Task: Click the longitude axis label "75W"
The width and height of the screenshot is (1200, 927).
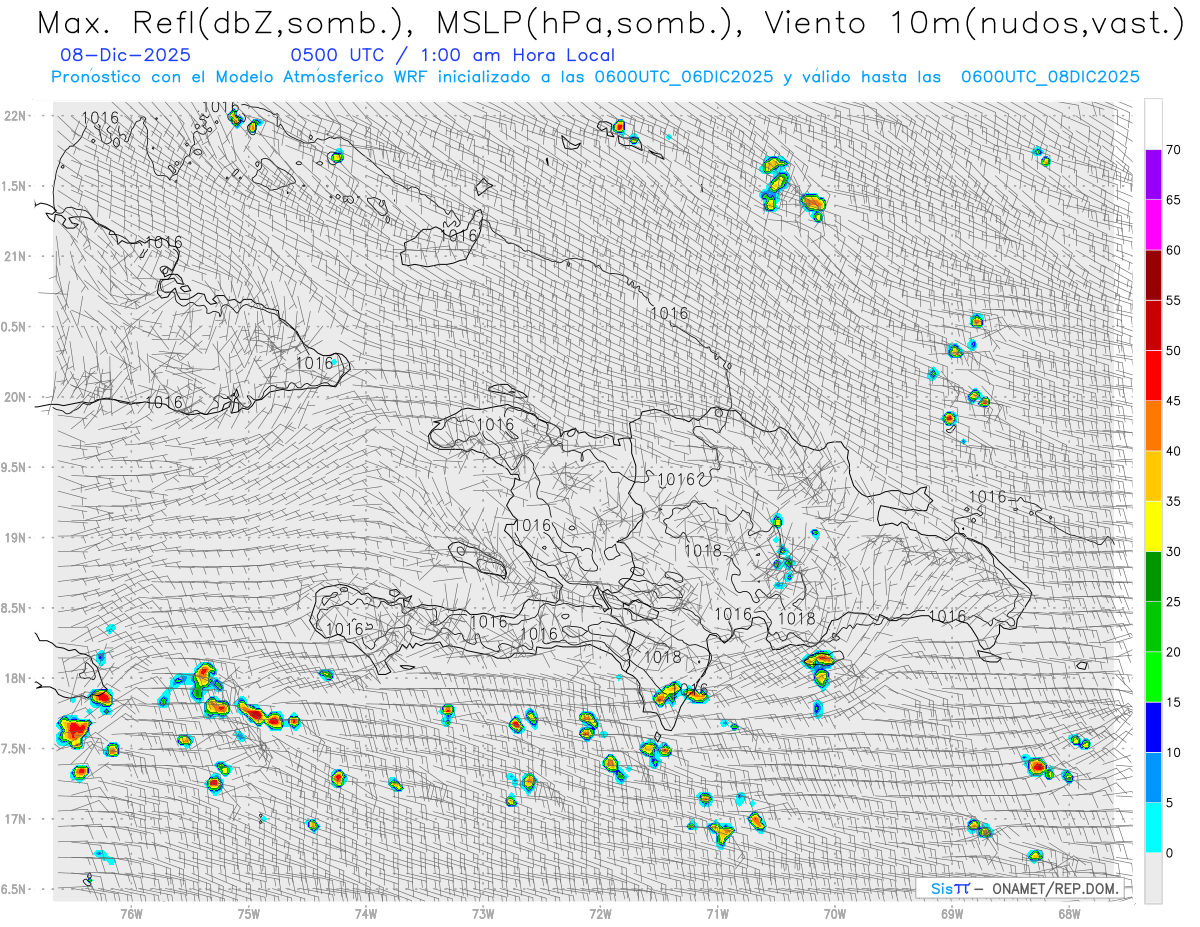Action: [x=249, y=912]
